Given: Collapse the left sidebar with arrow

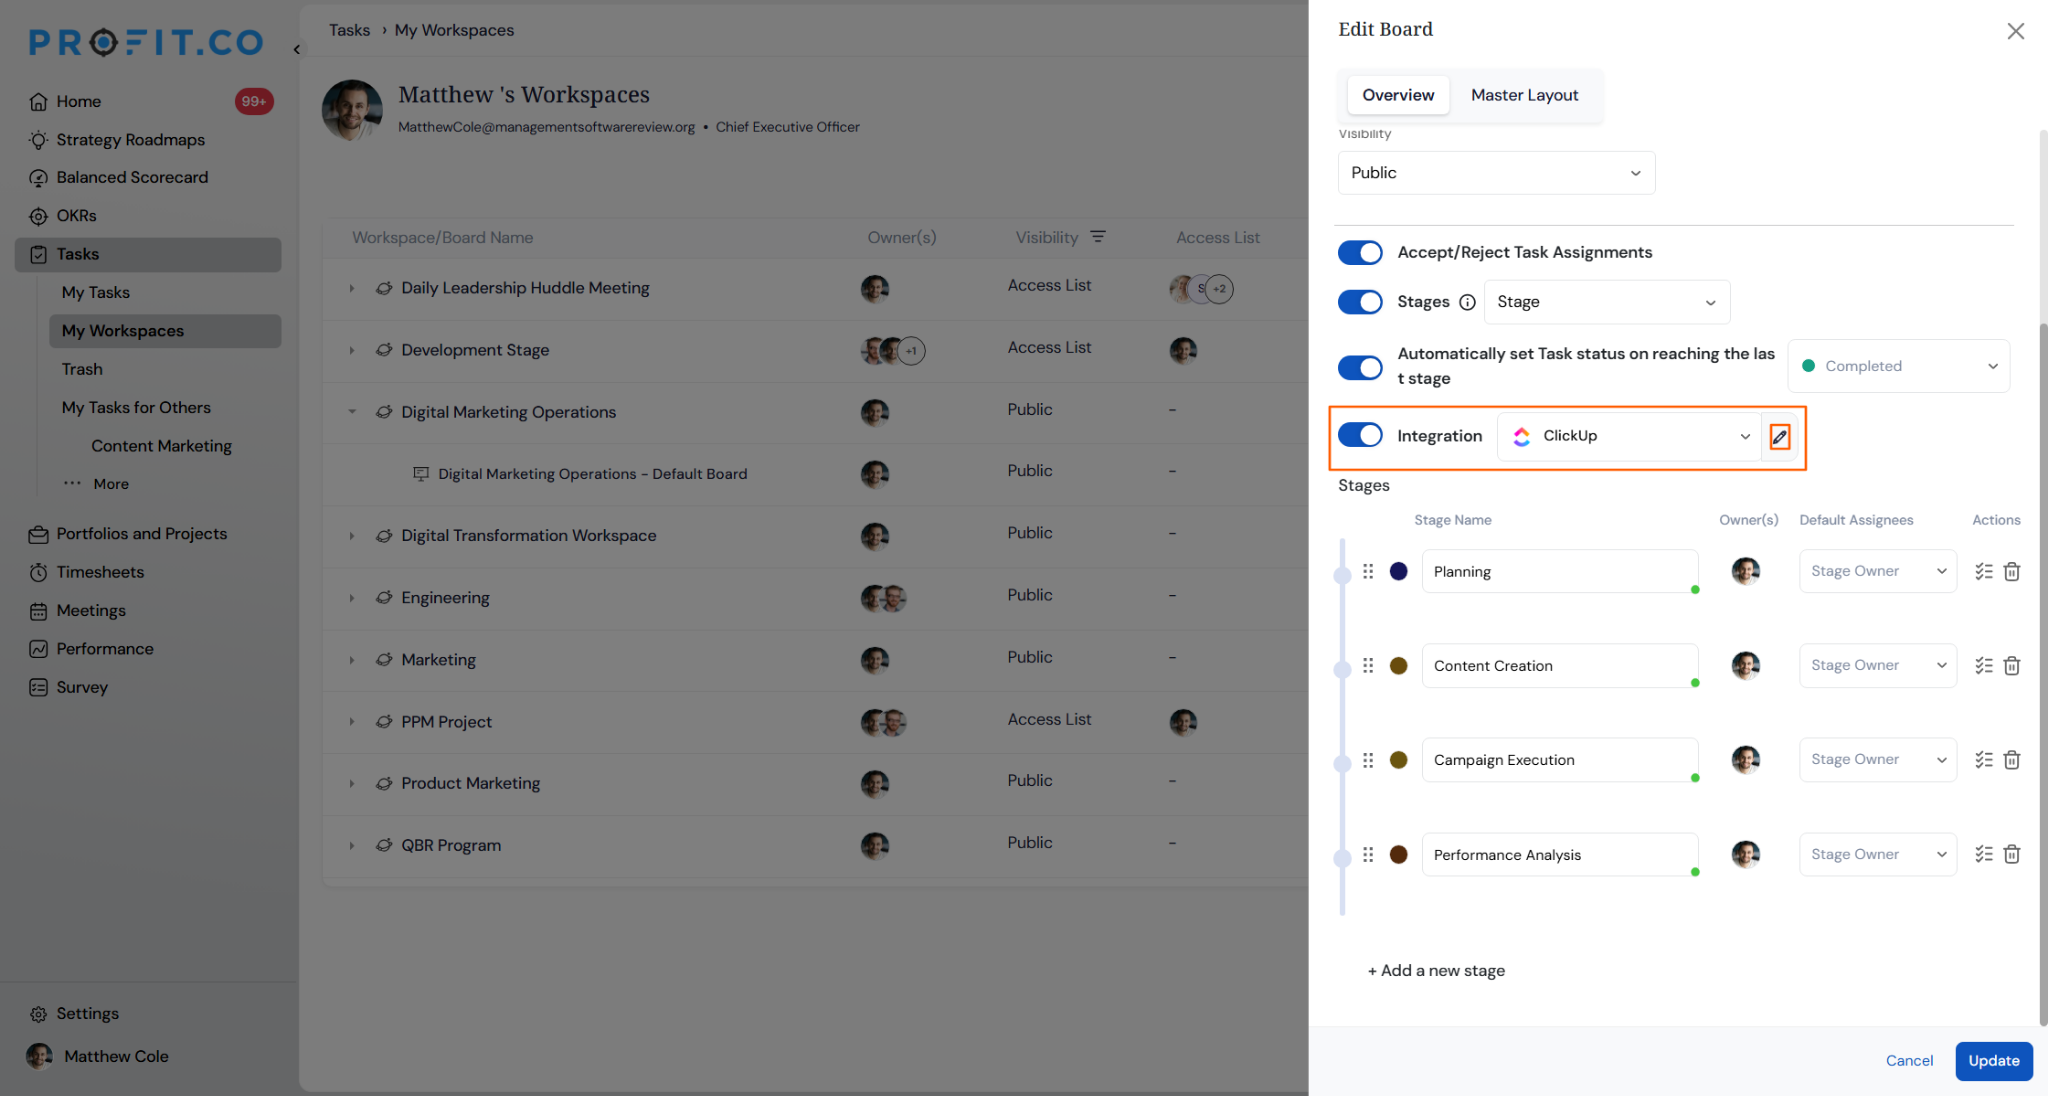Looking at the screenshot, I should click(297, 49).
